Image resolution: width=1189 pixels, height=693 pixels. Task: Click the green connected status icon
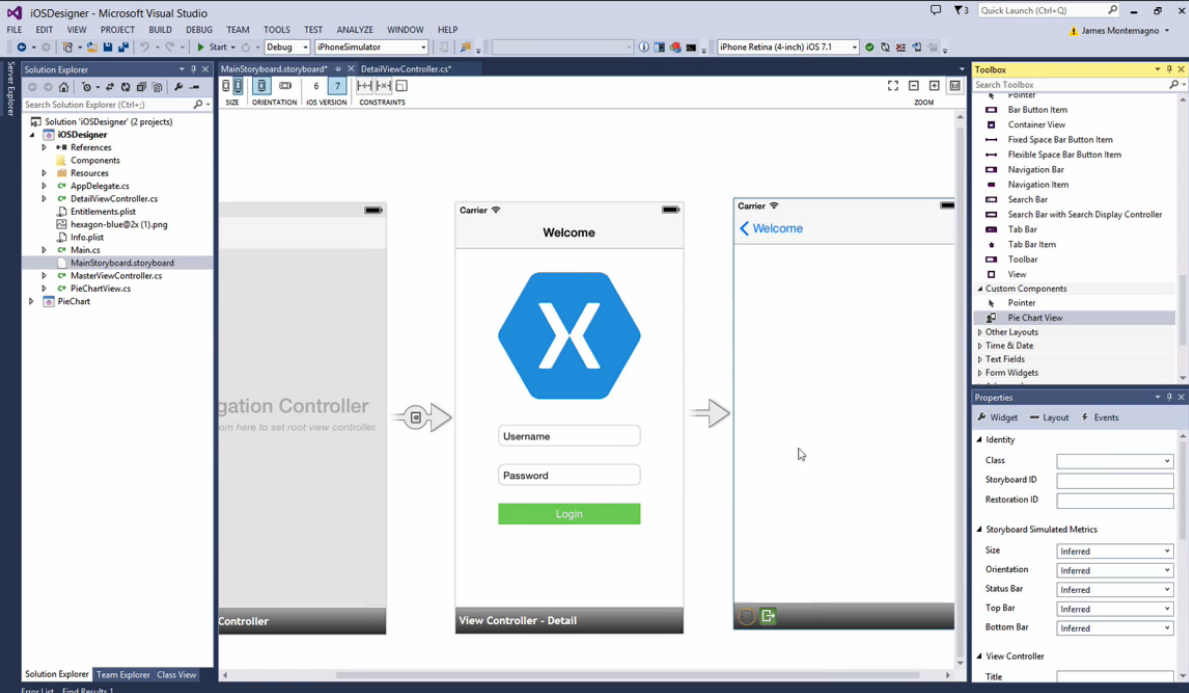click(869, 47)
